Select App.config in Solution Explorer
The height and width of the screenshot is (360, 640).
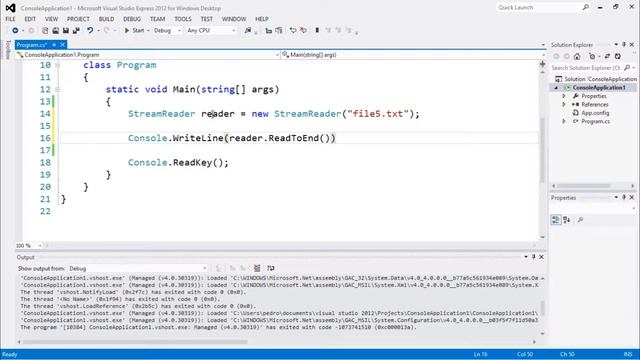[x=595, y=113]
